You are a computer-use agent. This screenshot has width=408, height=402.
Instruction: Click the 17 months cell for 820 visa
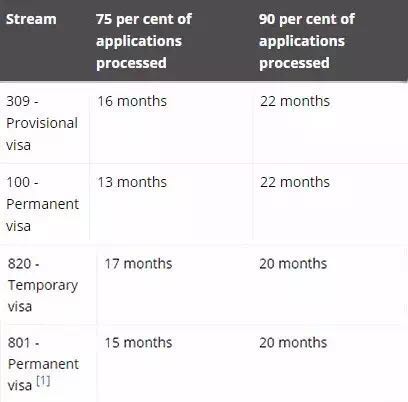[138, 264]
